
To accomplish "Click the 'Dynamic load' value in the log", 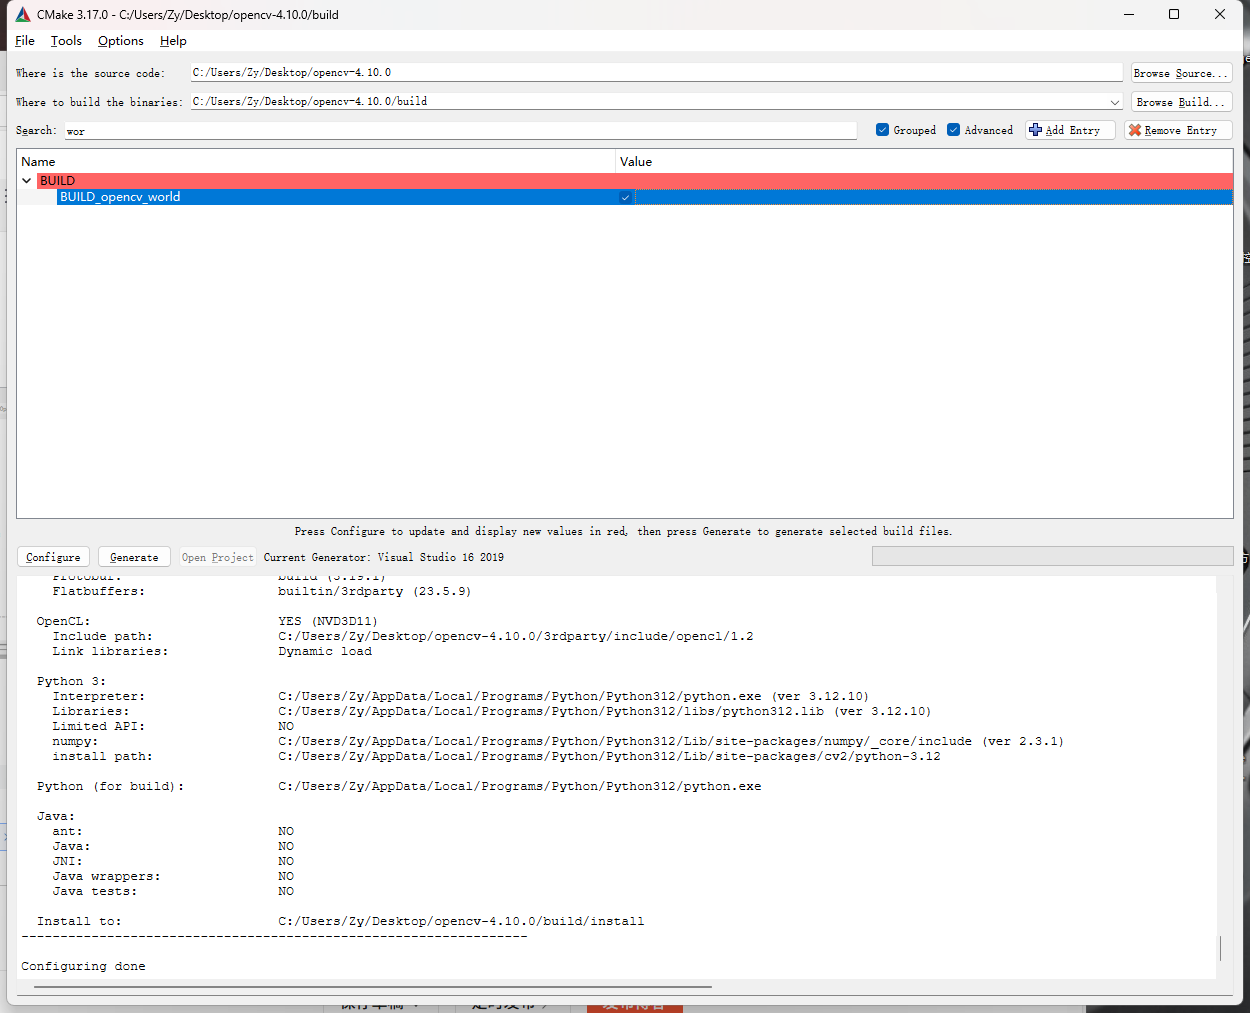I will [325, 651].
